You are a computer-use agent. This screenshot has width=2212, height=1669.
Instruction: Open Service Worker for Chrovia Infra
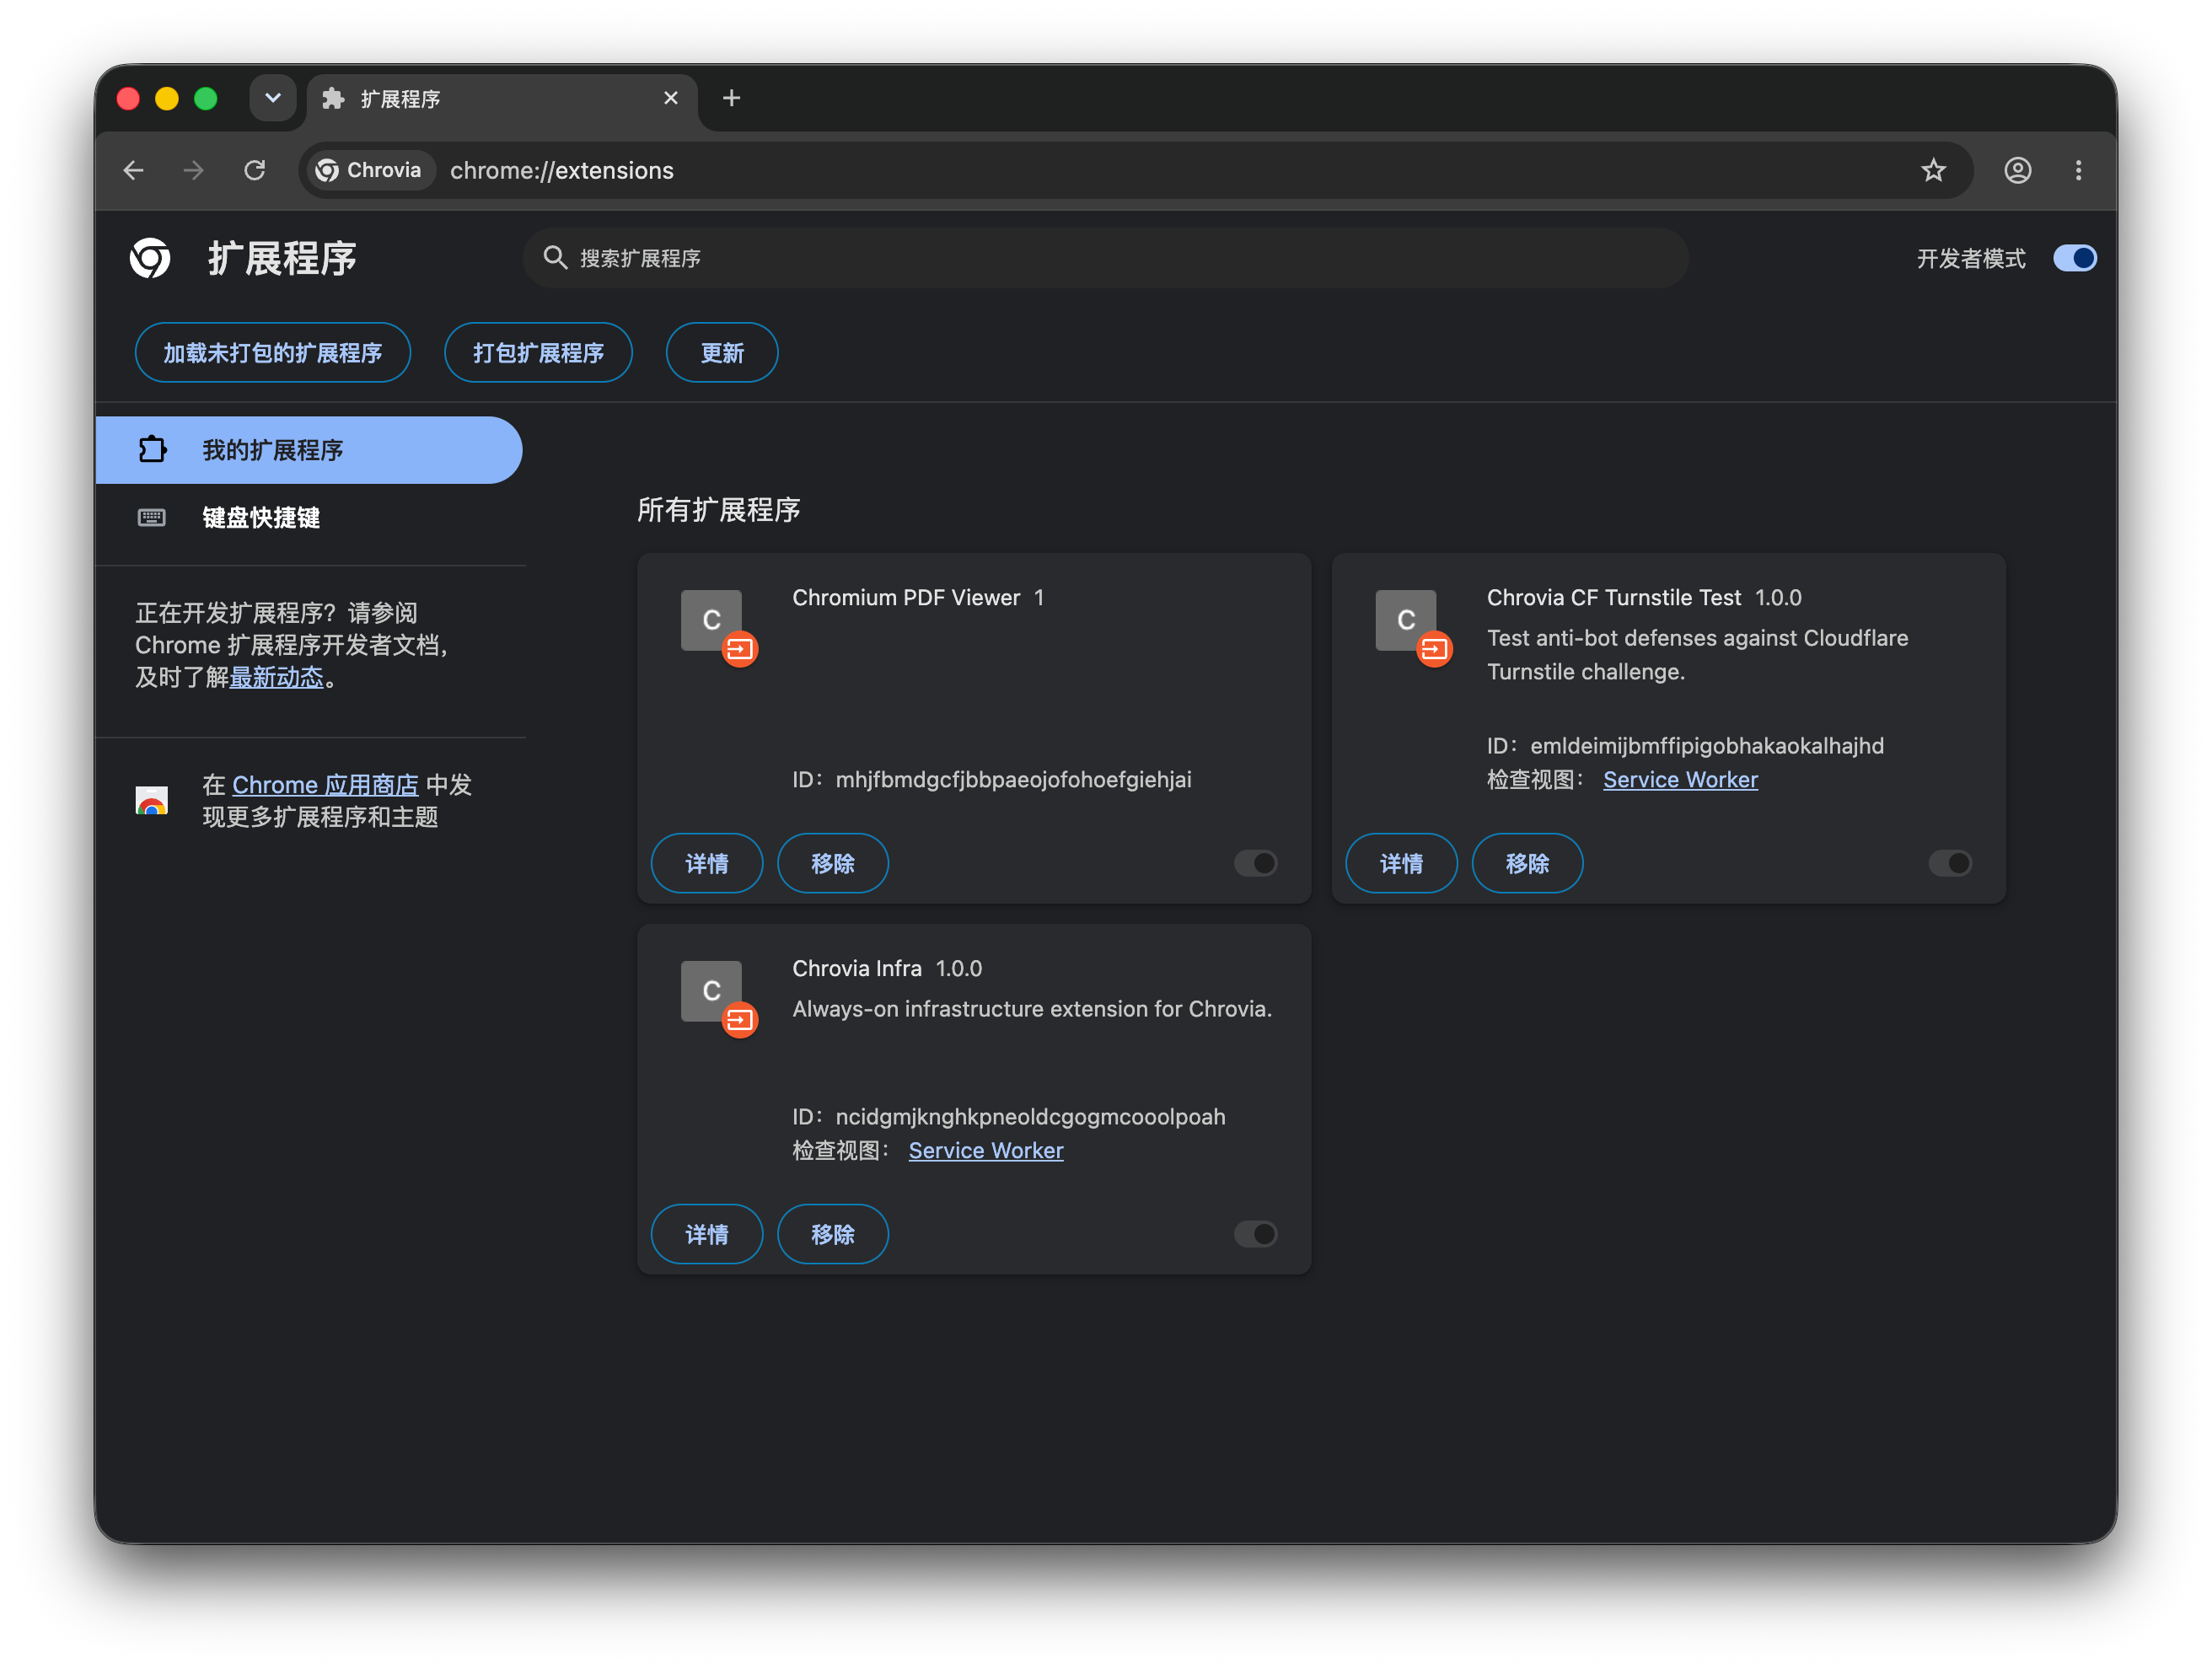tap(985, 1150)
